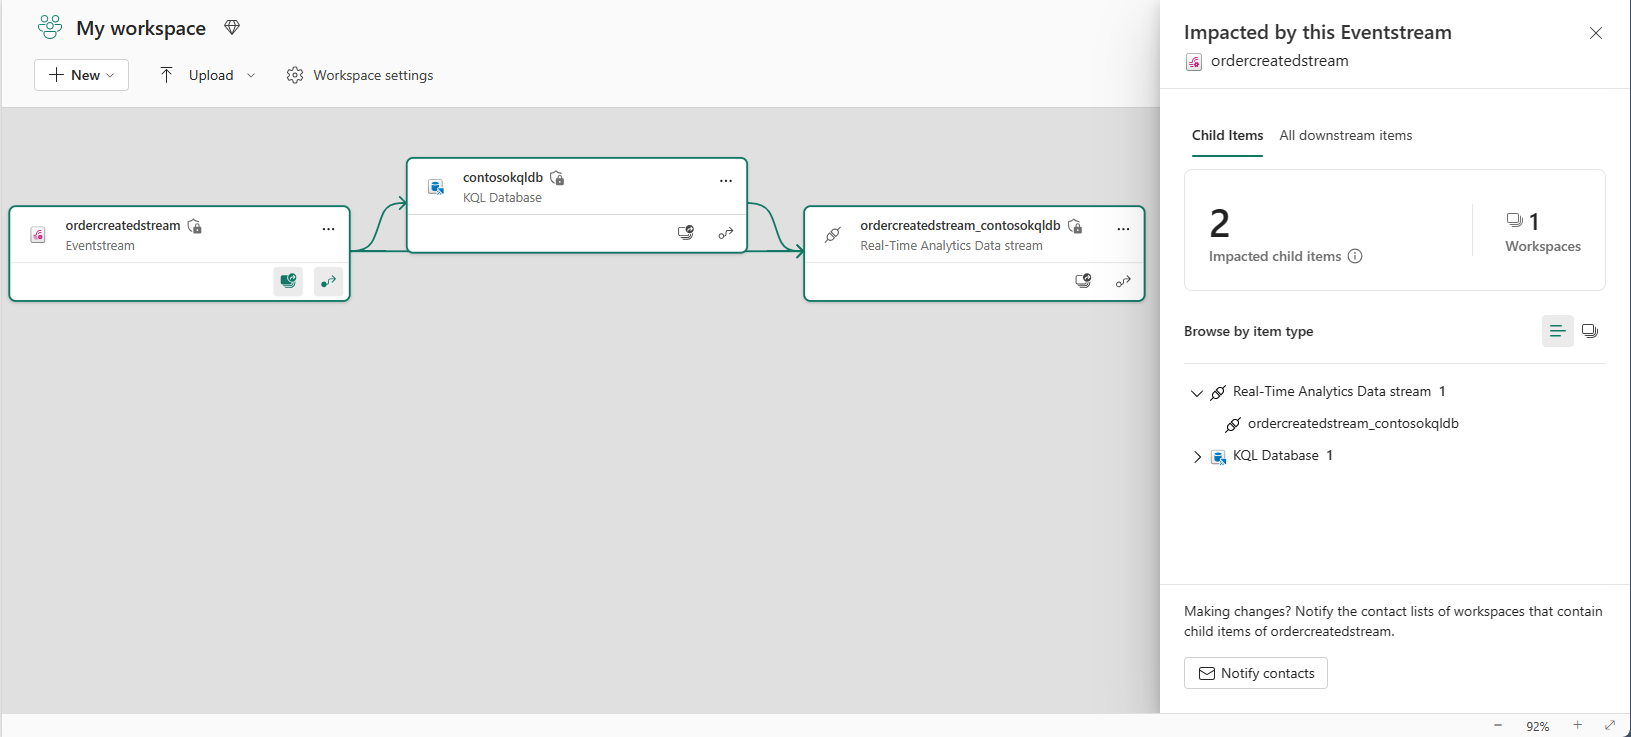Open Workspace settings

click(x=360, y=75)
